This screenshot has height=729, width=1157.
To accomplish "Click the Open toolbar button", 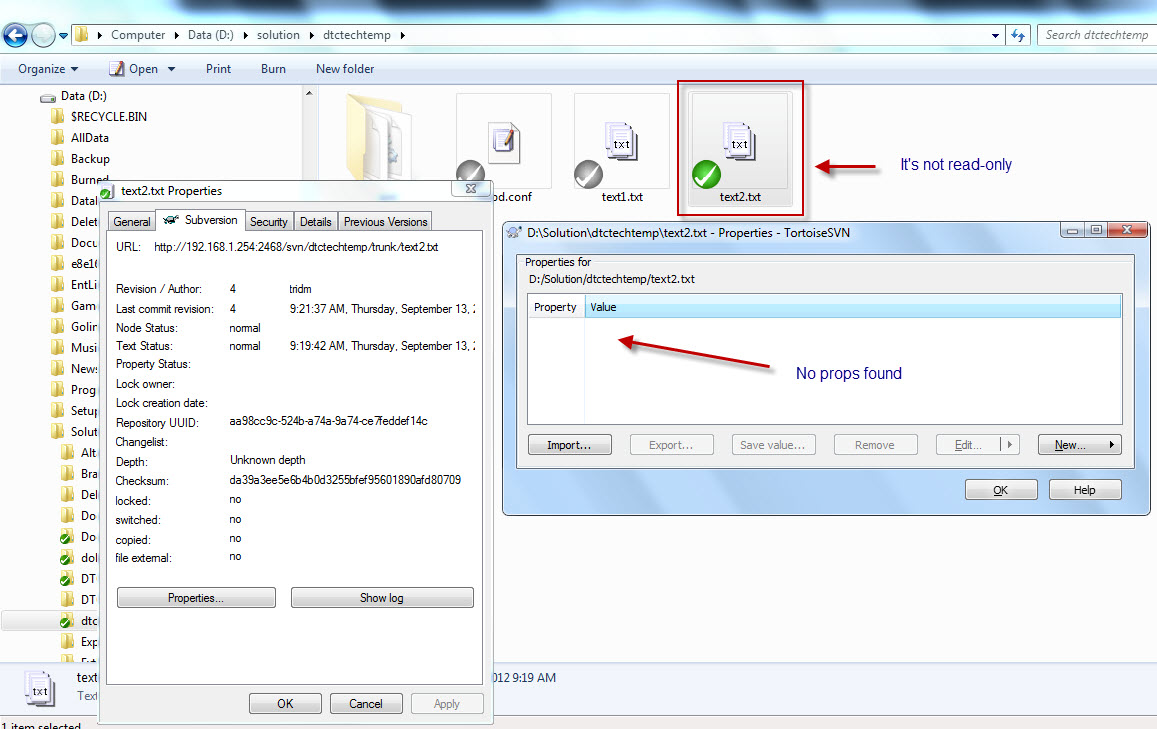I will pyautogui.click(x=134, y=69).
